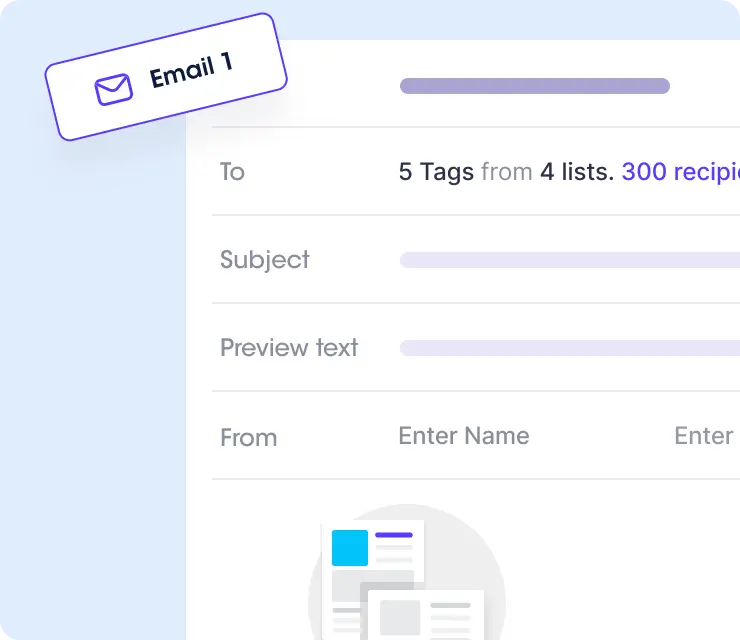Image resolution: width=740 pixels, height=640 pixels.
Task: Click the Preview text input bar
Action: 570,348
